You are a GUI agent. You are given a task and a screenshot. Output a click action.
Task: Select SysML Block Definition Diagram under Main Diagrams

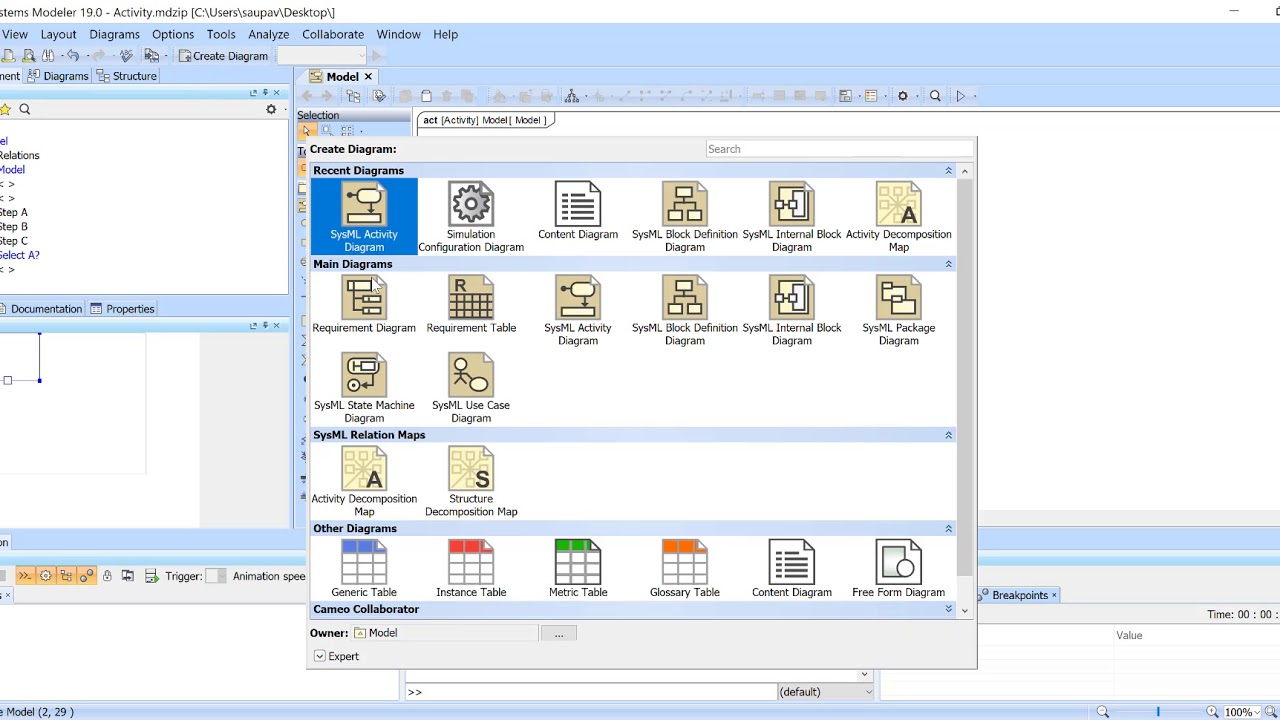coord(685,311)
